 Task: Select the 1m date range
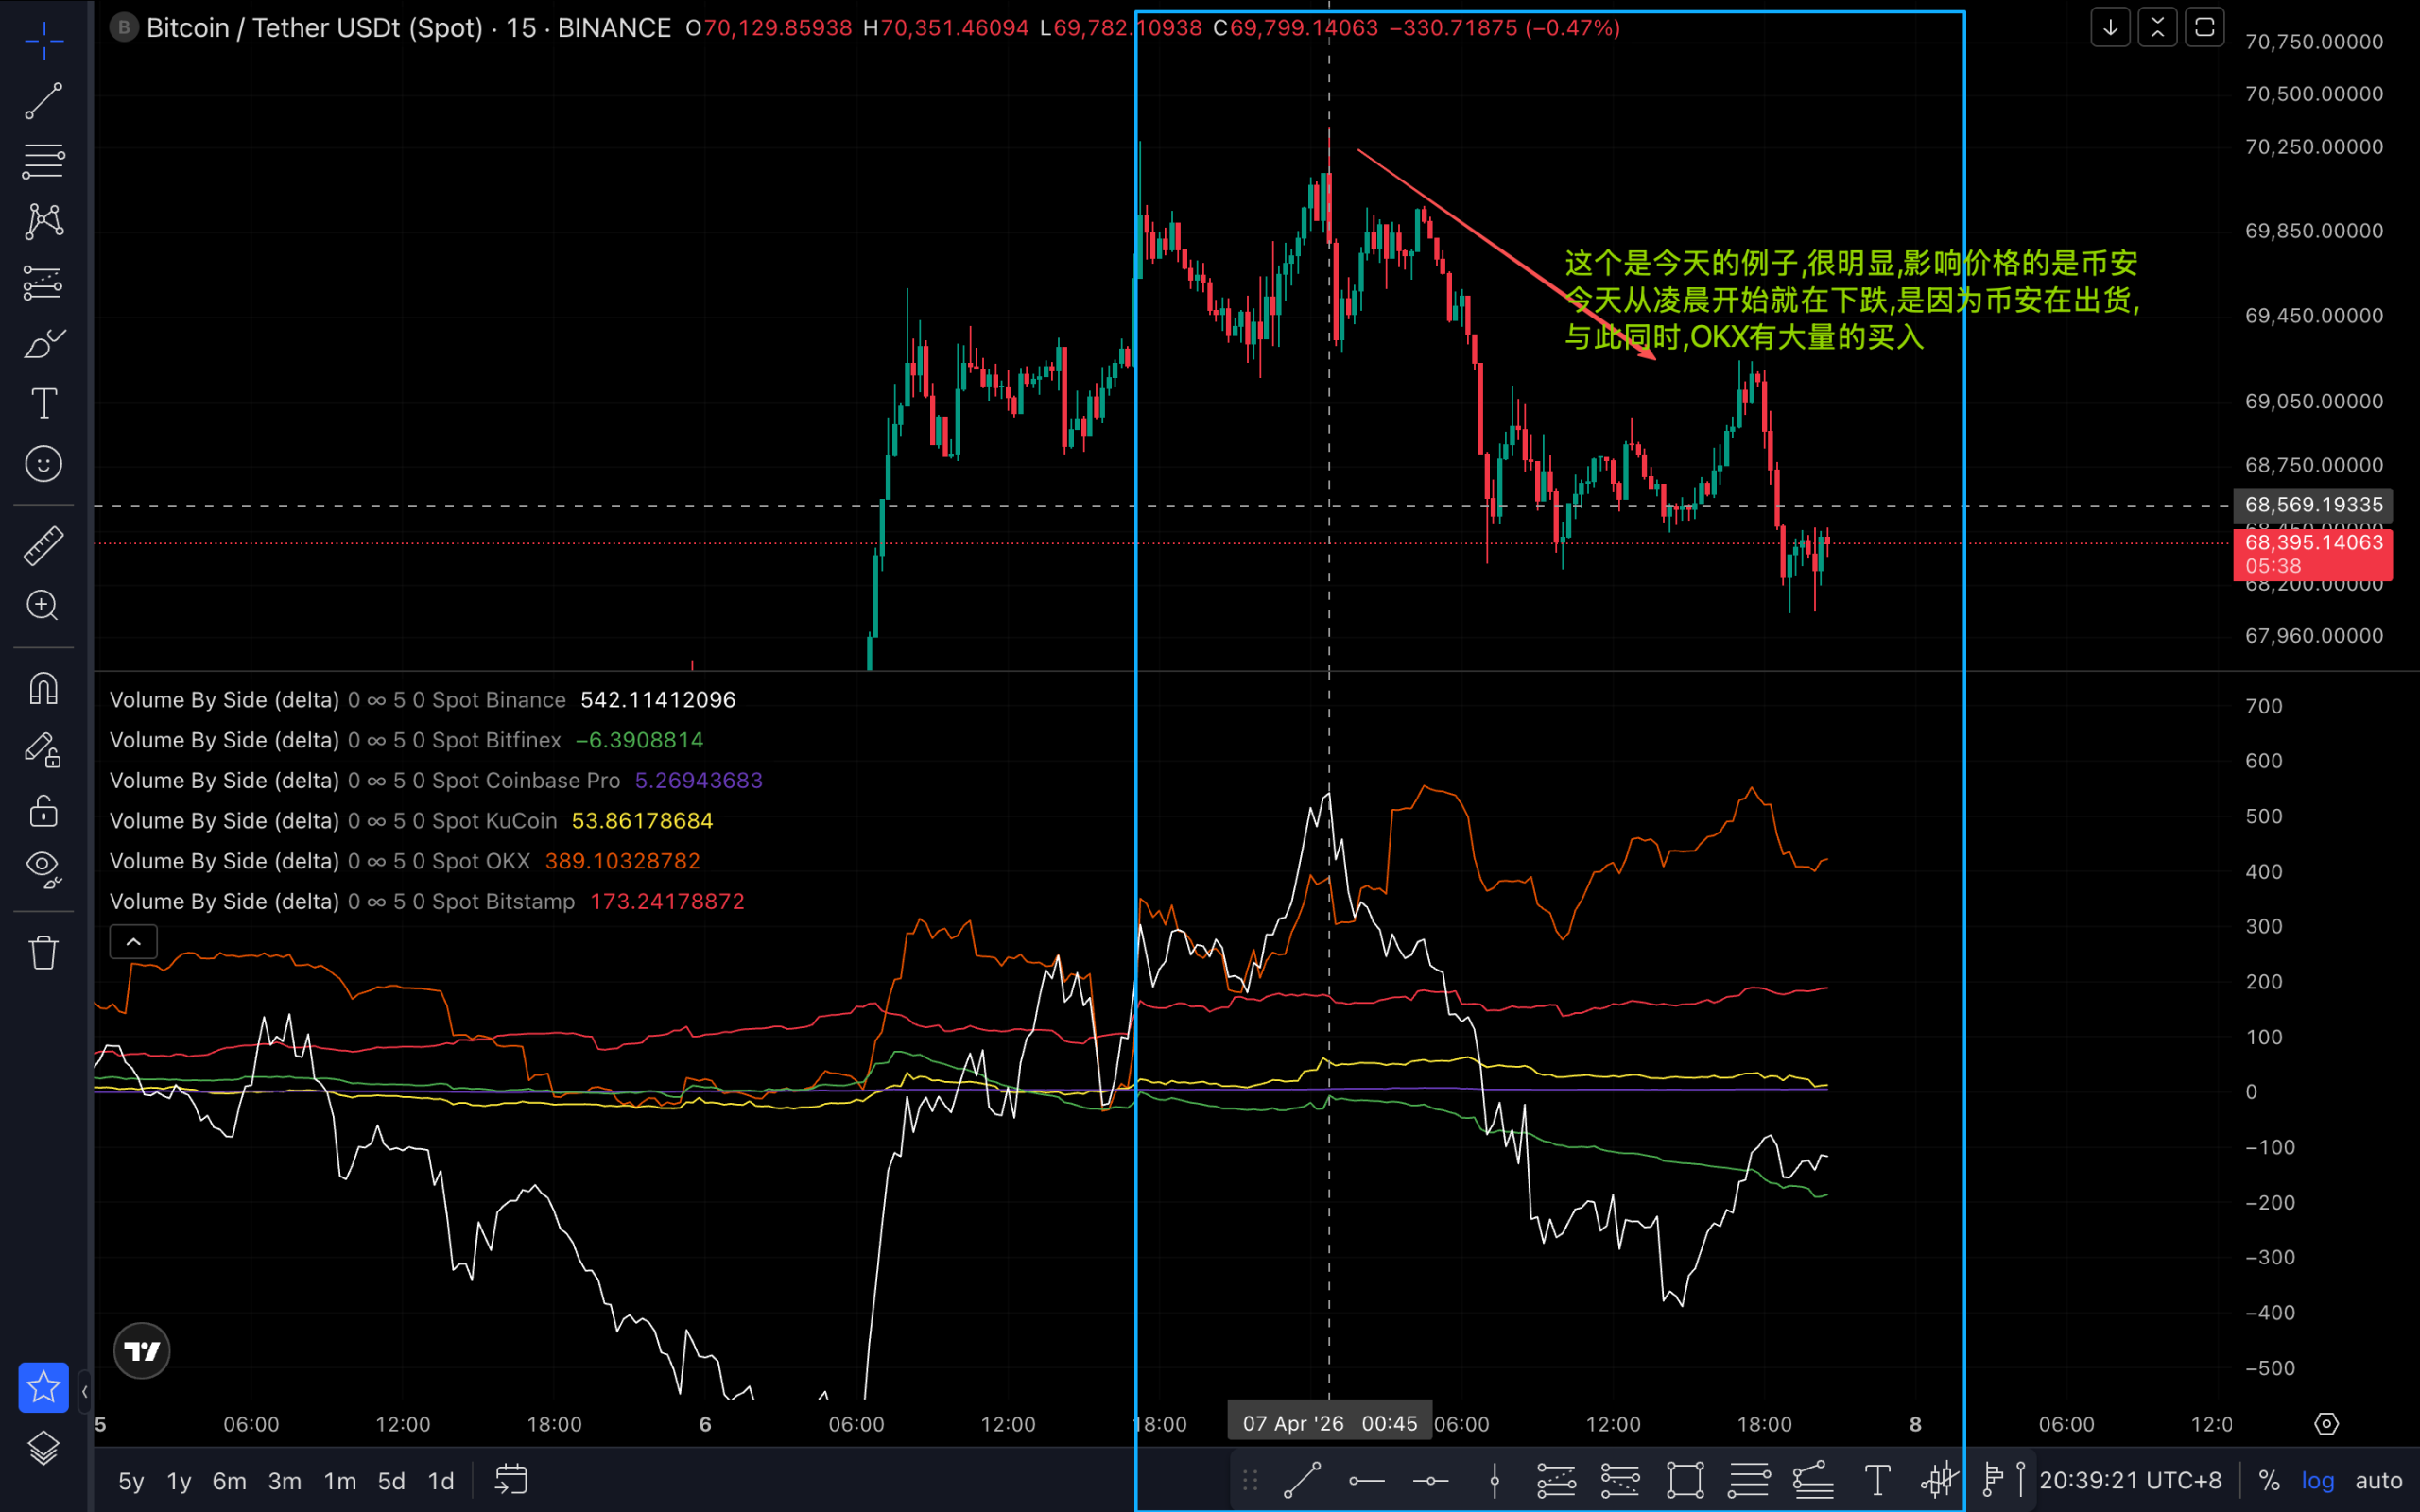pos(340,1481)
